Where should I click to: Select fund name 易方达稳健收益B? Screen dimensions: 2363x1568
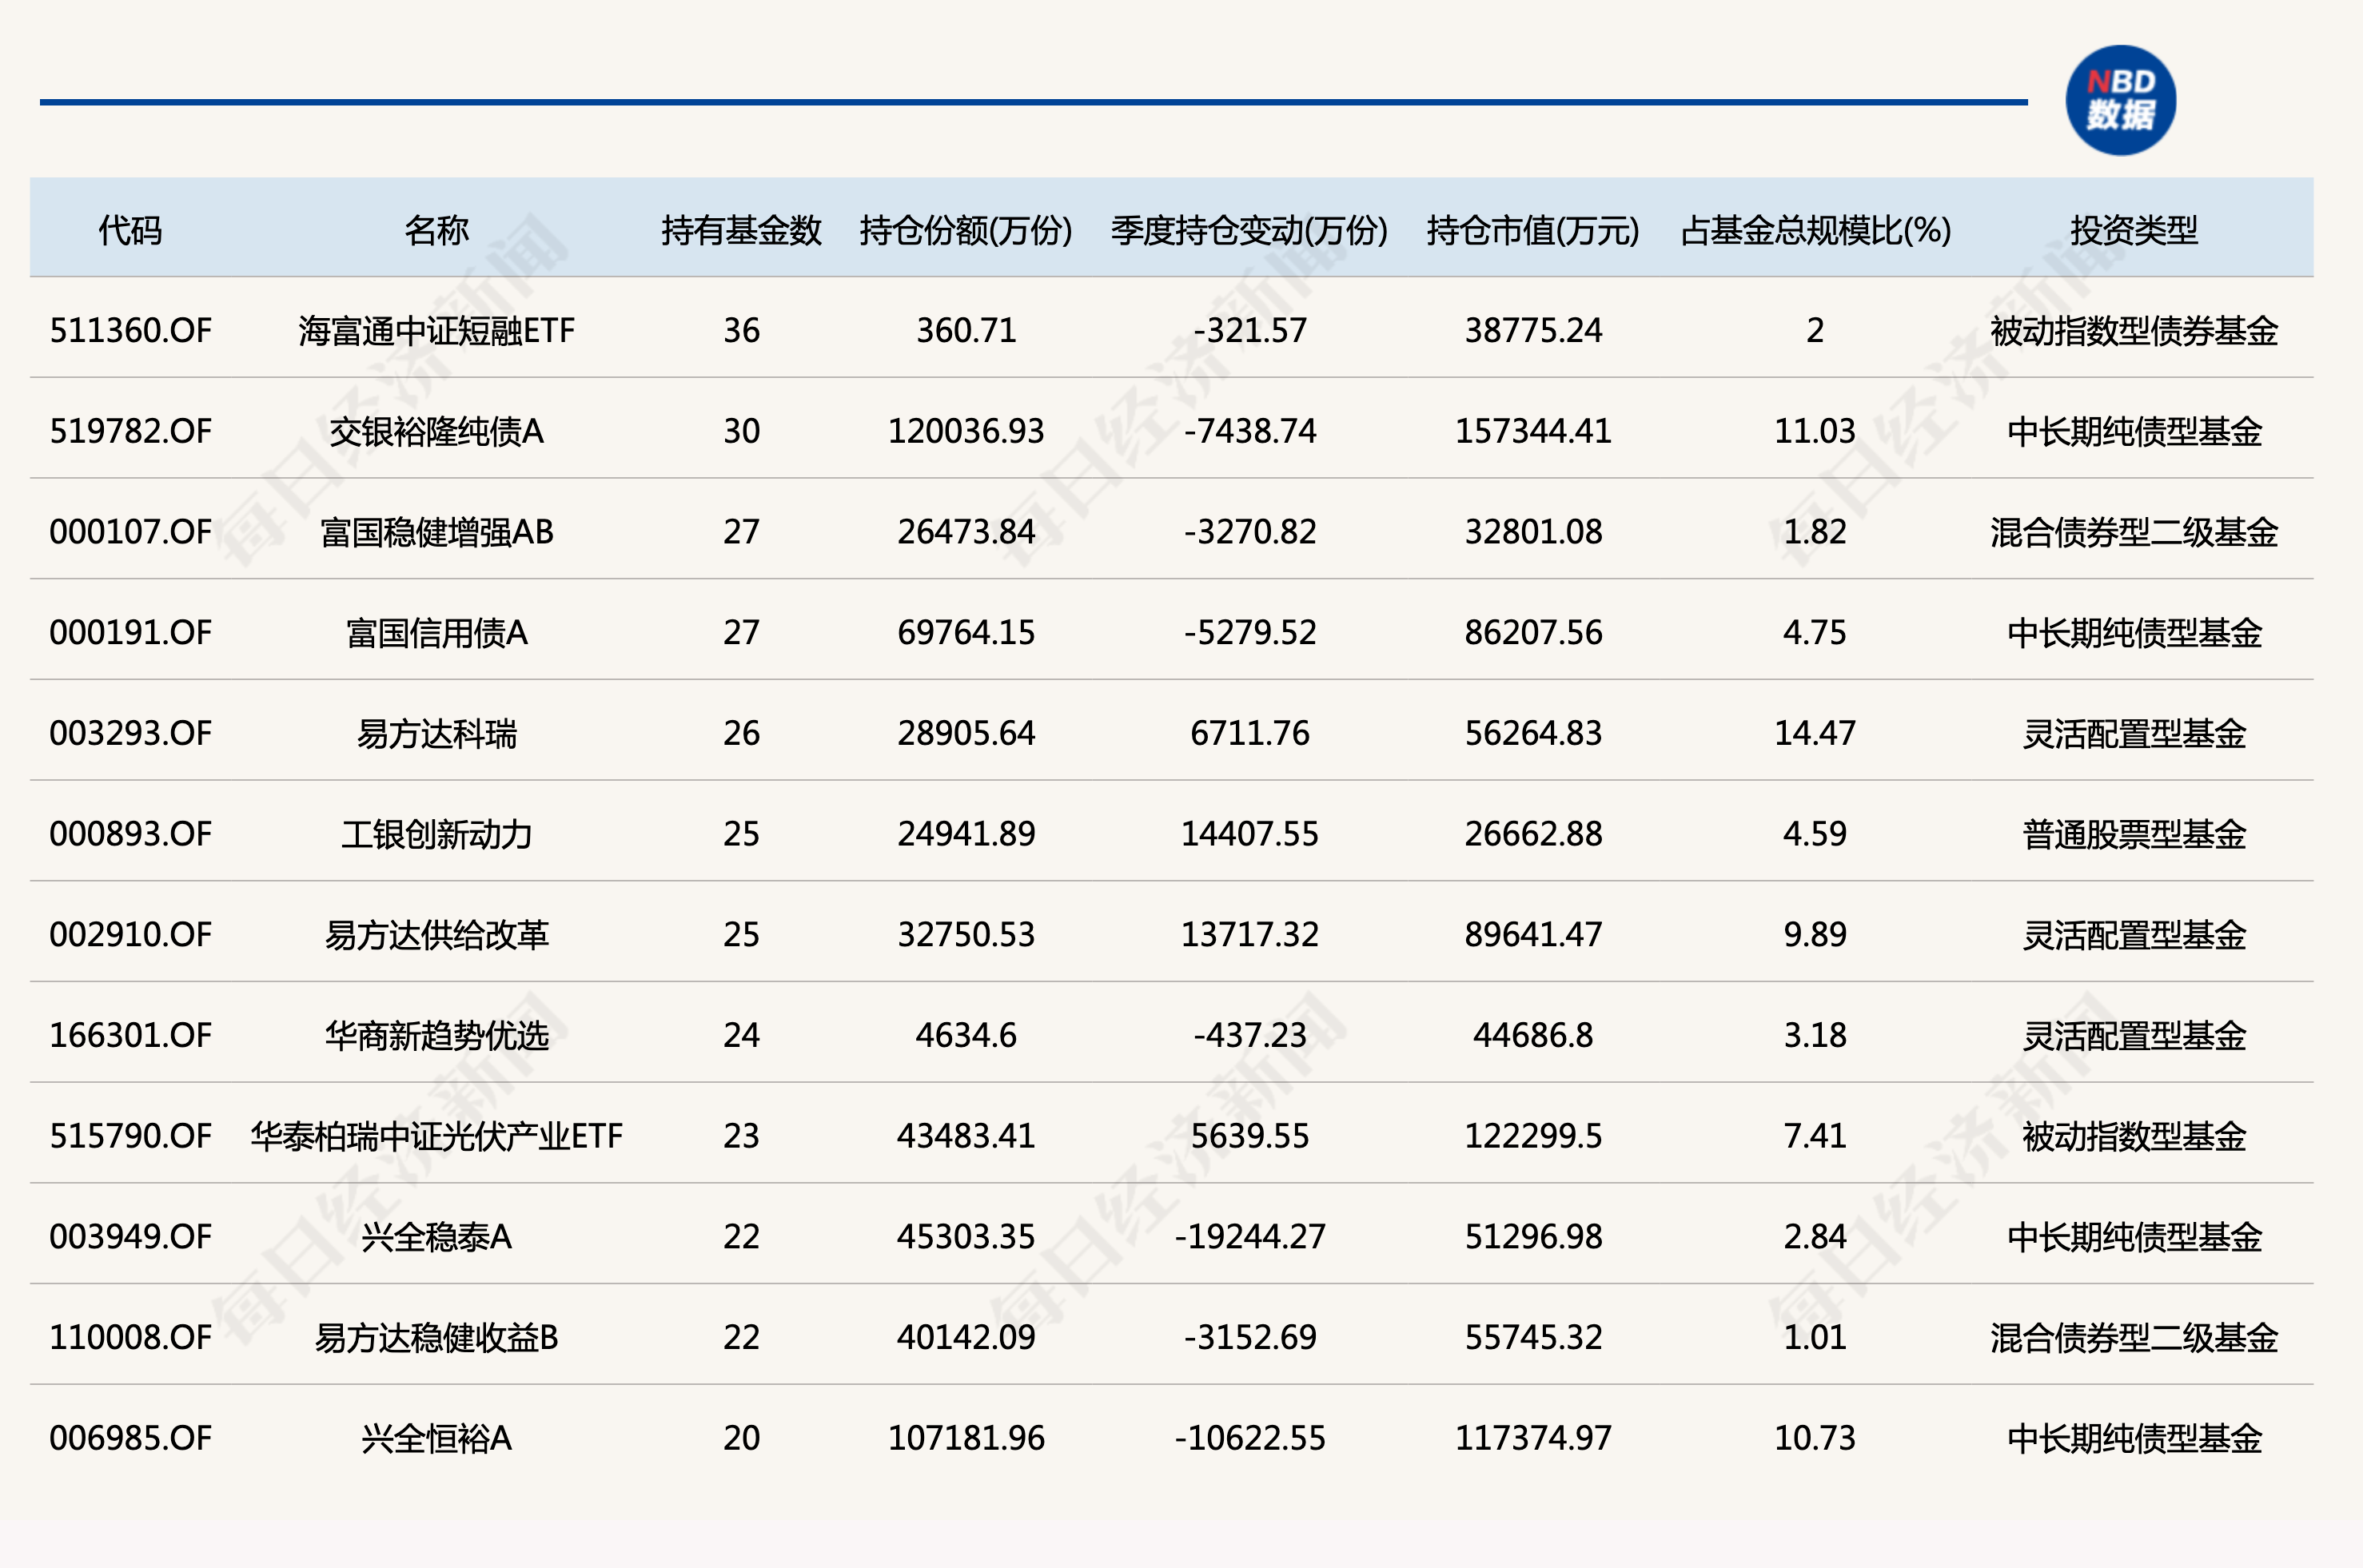pyautogui.click(x=436, y=1337)
